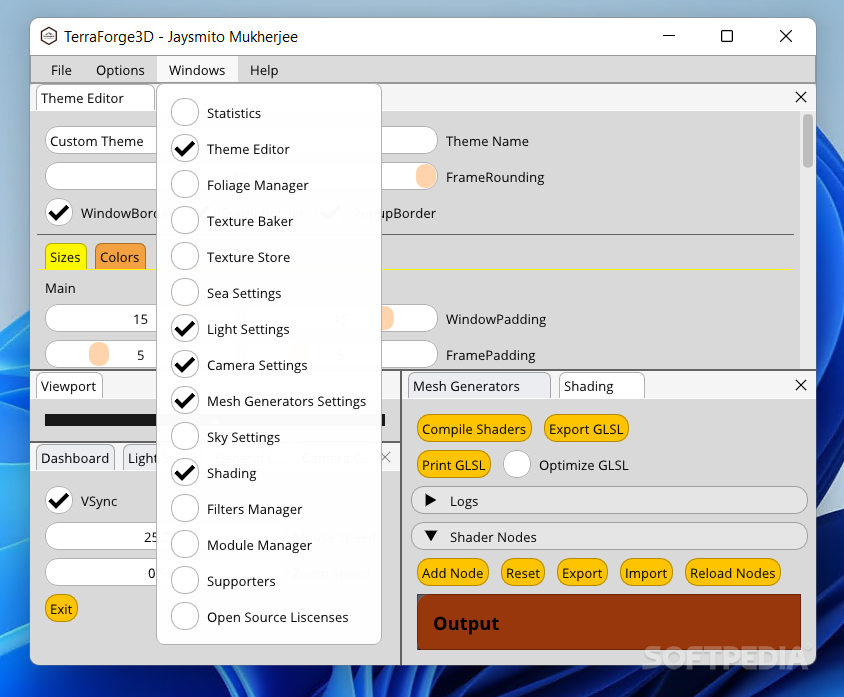Click Add Node button
844x697 pixels.
click(453, 573)
